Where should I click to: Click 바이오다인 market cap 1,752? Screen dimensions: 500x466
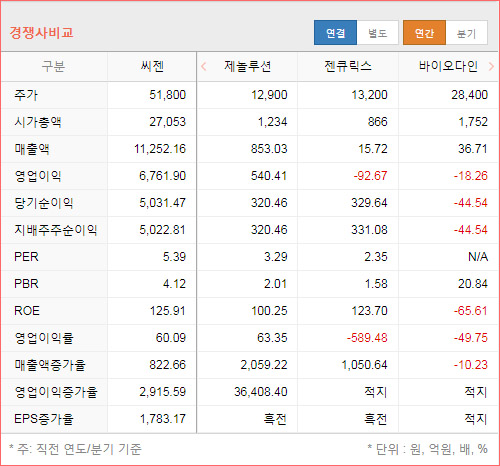click(x=473, y=122)
